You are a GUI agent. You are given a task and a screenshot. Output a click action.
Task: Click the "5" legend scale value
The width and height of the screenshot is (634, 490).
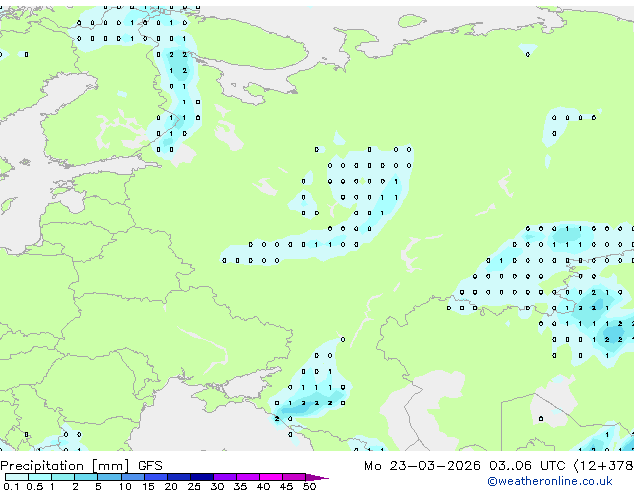(x=98, y=486)
